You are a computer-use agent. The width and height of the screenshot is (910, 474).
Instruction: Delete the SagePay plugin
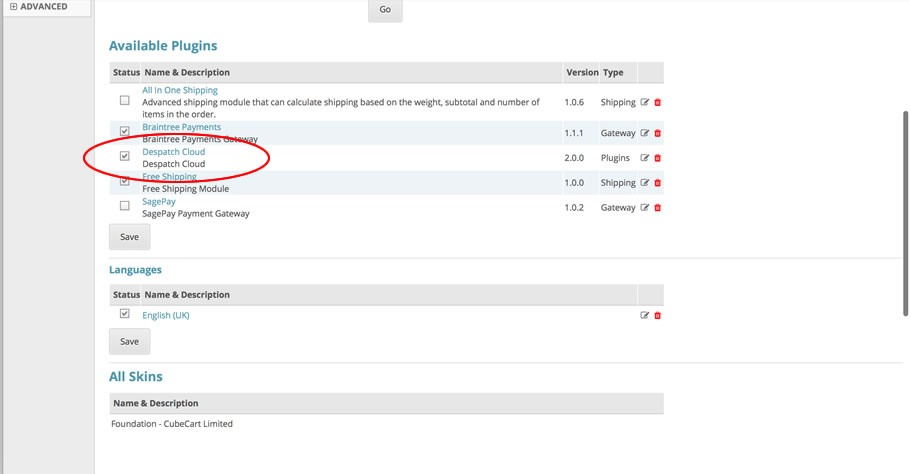(x=658, y=208)
